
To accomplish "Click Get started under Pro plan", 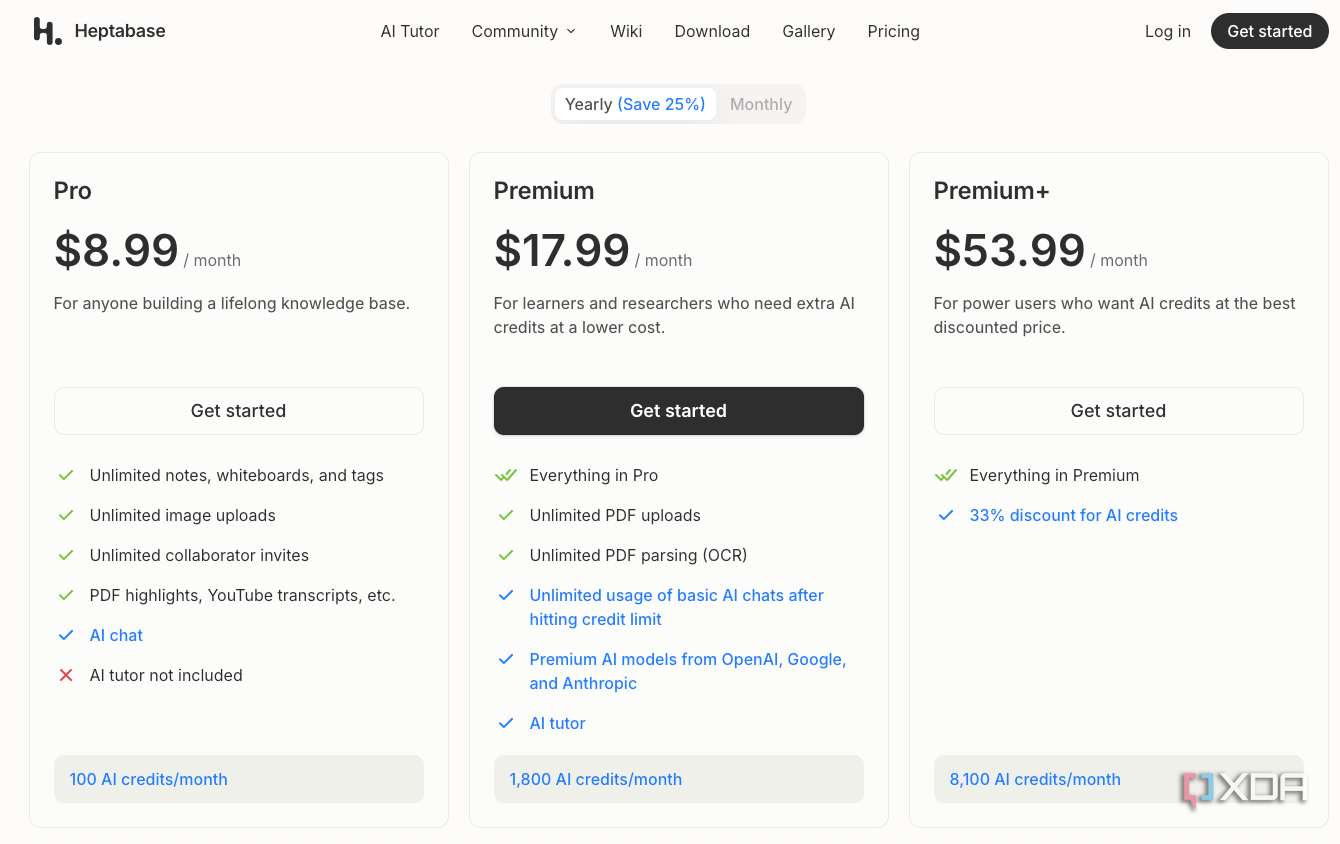I will (239, 411).
